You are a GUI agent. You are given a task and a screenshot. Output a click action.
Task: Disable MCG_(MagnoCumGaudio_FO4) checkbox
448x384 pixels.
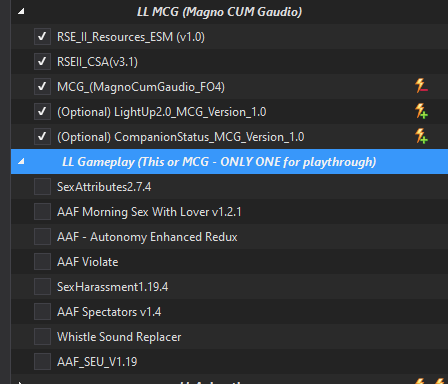coord(42,87)
